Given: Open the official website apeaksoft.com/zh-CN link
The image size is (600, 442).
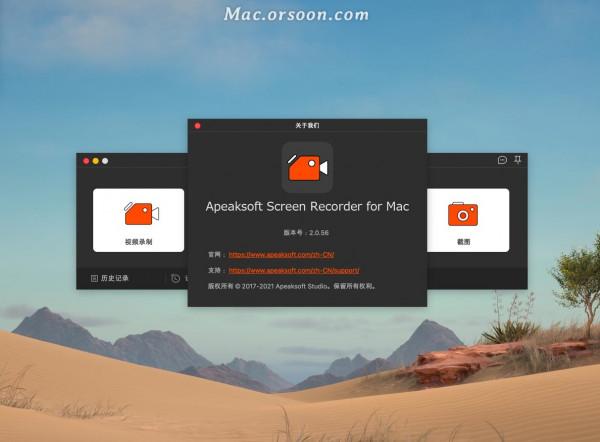Looking at the screenshot, I should (x=281, y=254).
